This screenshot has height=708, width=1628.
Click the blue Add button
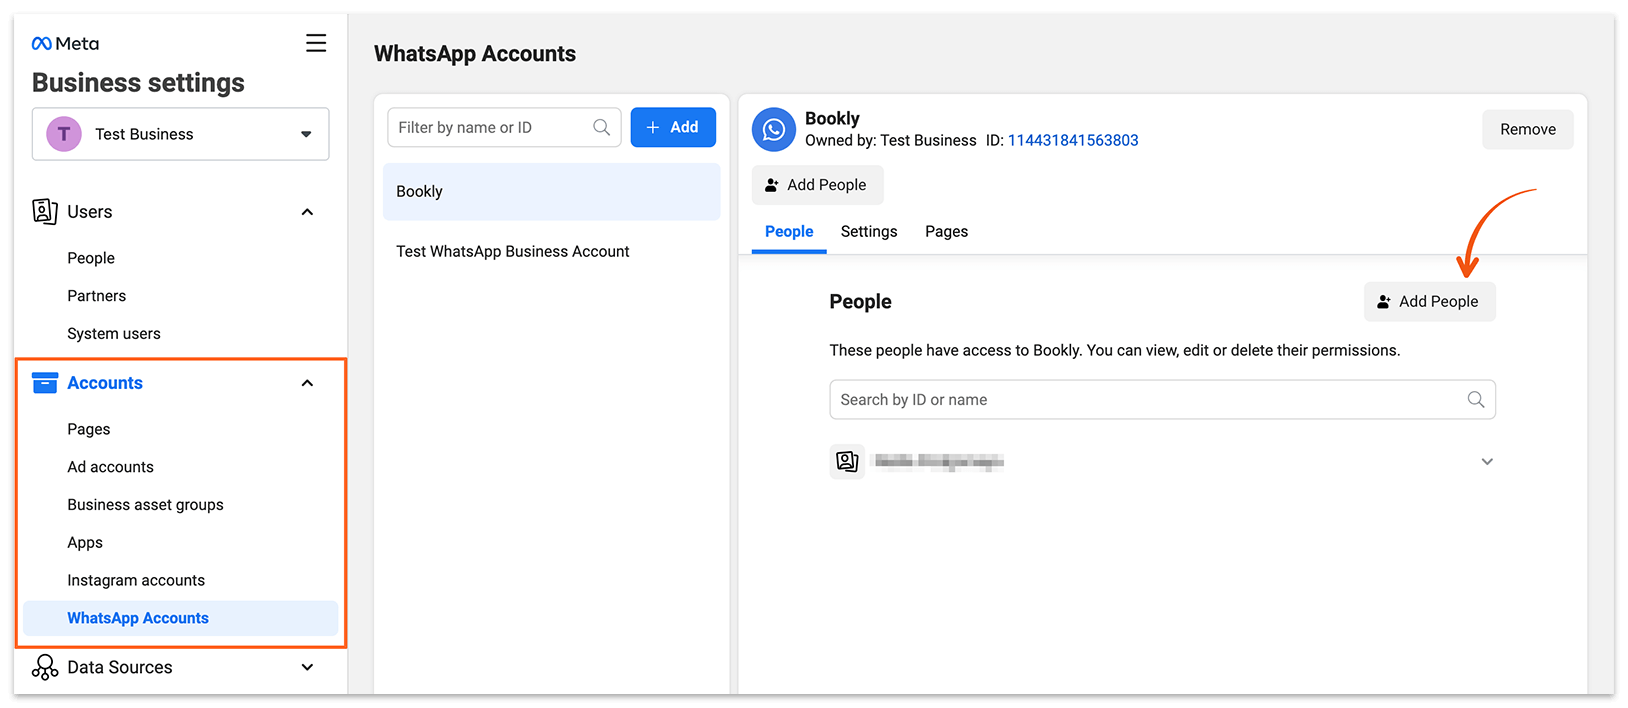(x=673, y=127)
